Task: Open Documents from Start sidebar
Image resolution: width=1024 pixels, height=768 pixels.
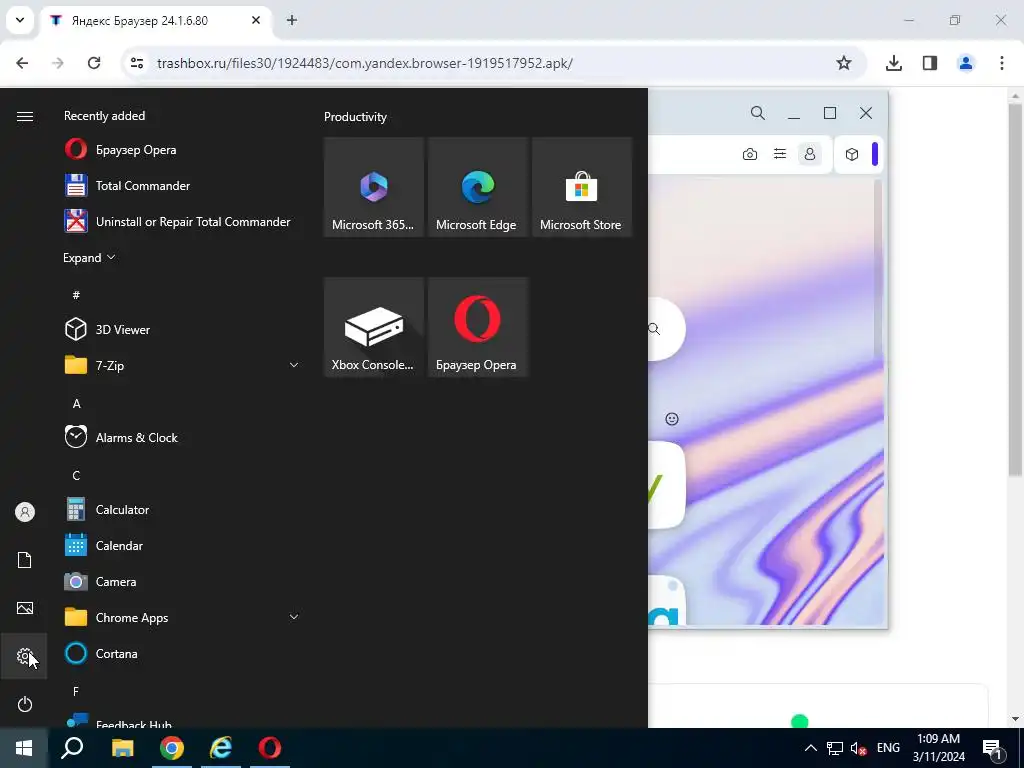Action: point(24,560)
